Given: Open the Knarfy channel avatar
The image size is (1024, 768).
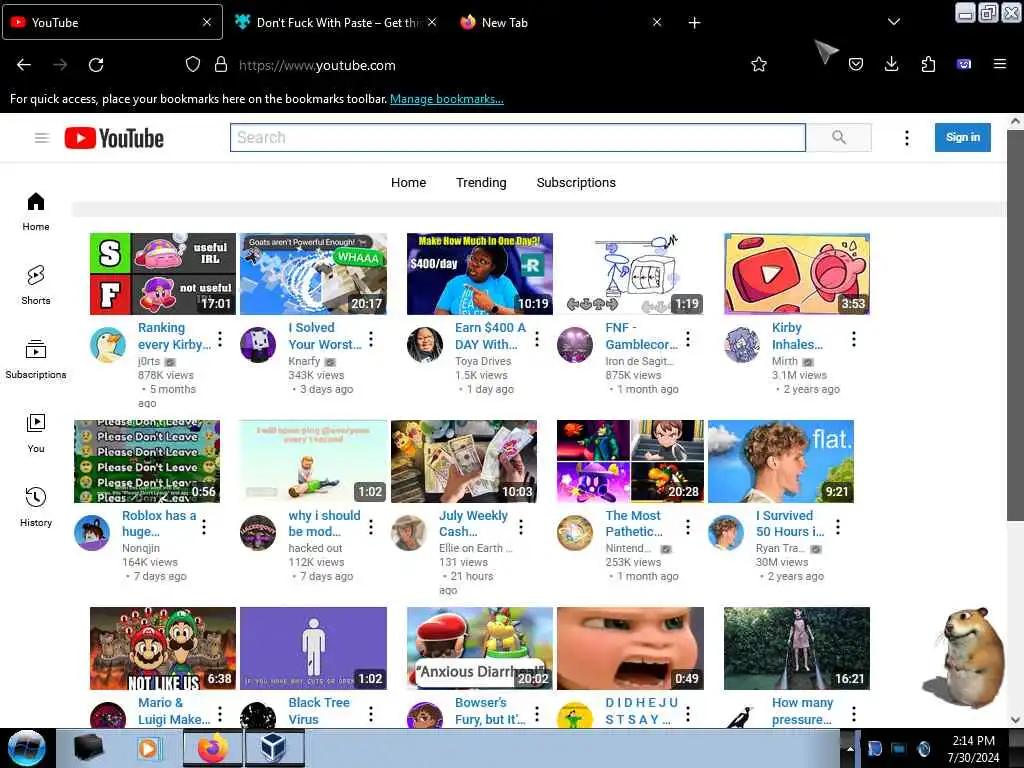Looking at the screenshot, I should [258, 344].
